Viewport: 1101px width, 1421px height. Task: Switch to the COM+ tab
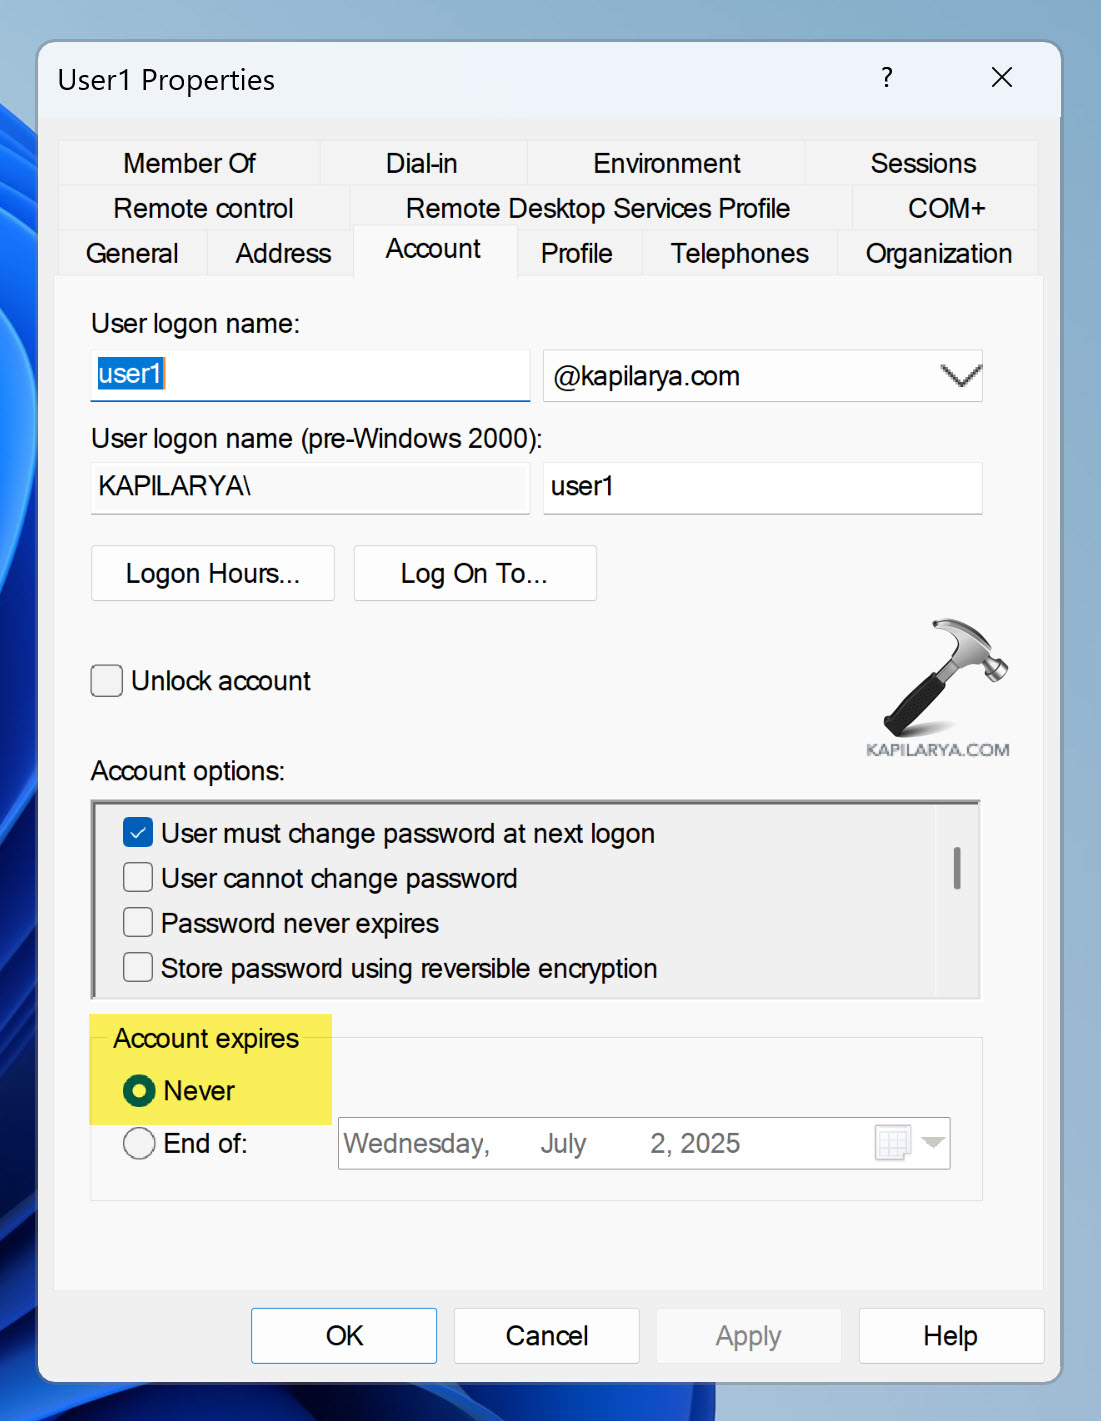pyautogui.click(x=946, y=208)
